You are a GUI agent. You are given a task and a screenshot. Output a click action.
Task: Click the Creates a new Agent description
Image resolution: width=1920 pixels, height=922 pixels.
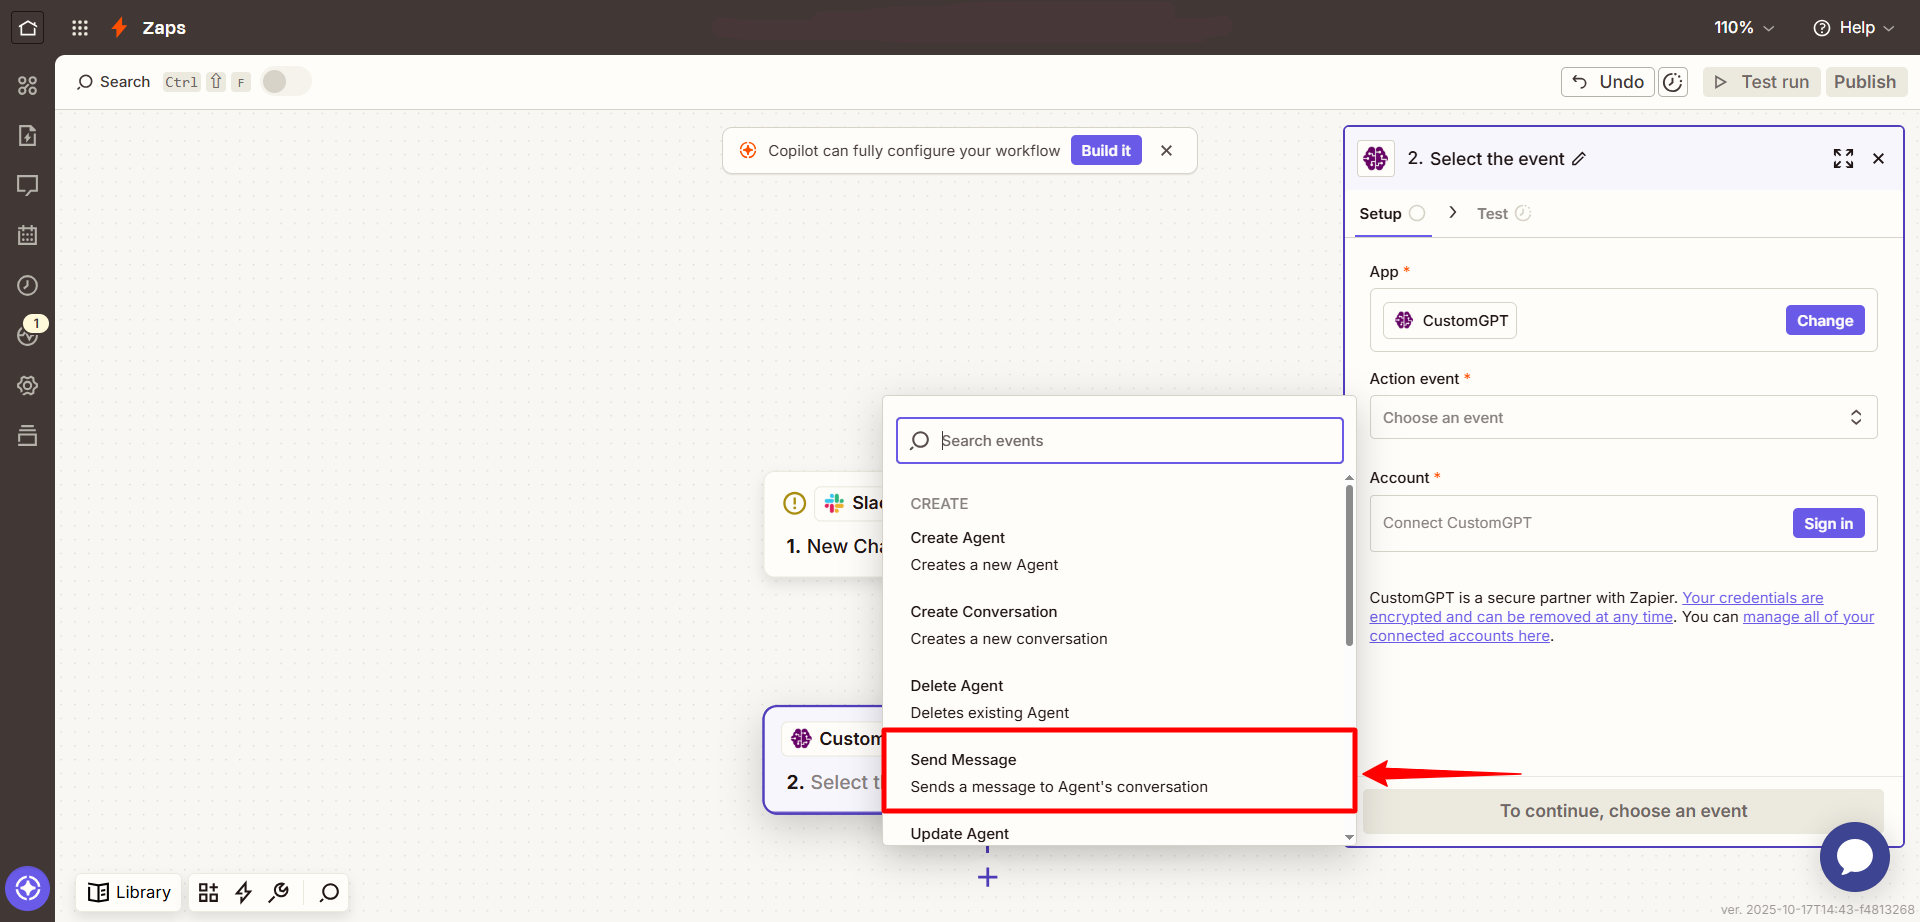pos(984,565)
